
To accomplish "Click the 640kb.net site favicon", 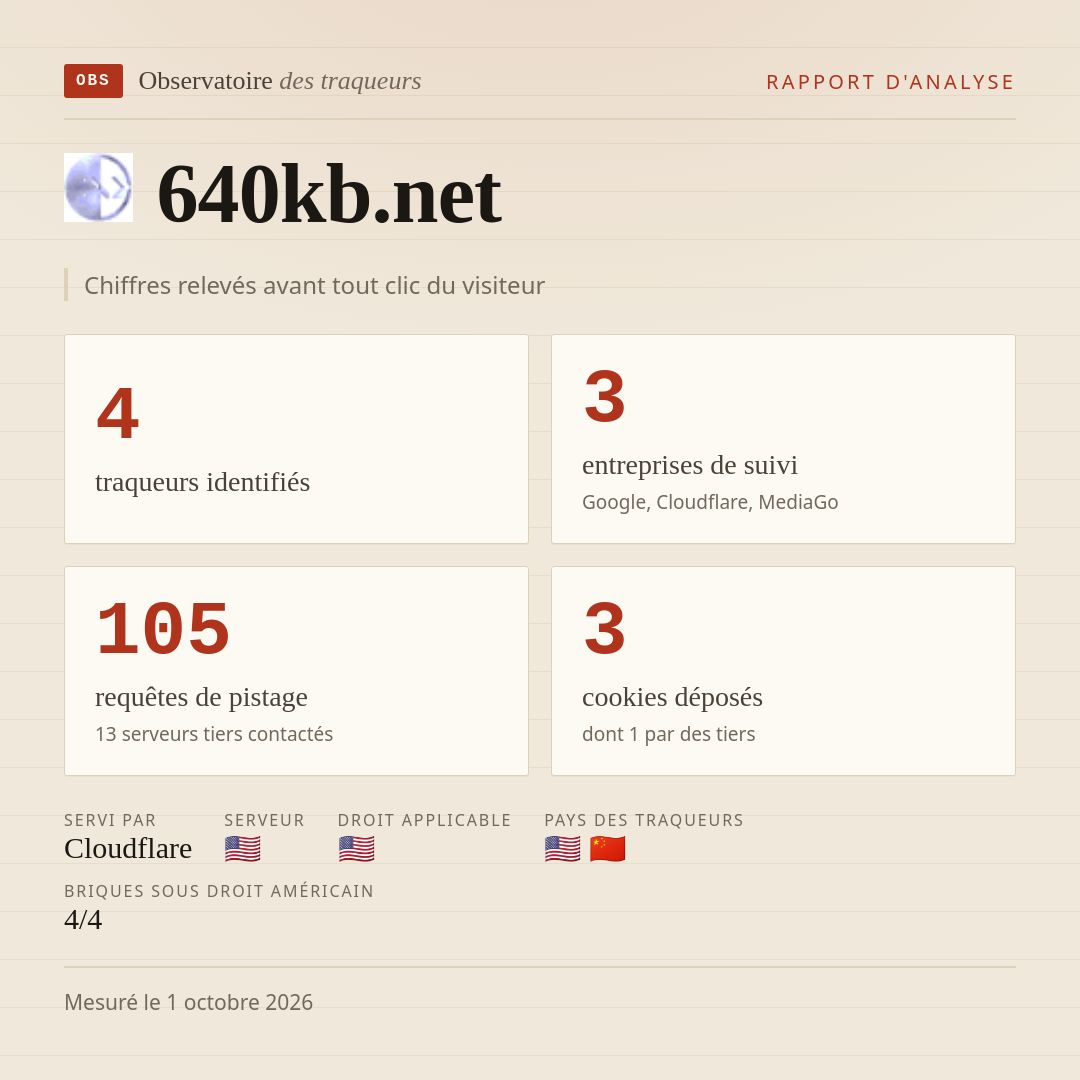I will pos(98,187).
